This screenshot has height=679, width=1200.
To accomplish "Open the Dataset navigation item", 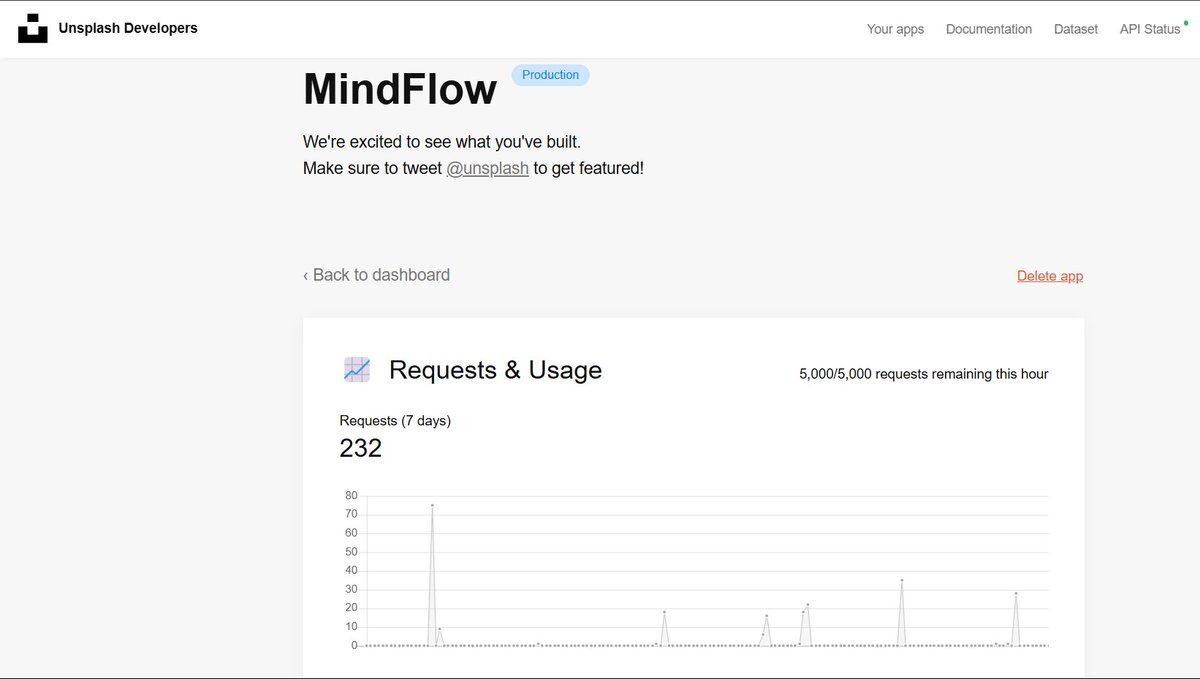I will [x=1075, y=29].
